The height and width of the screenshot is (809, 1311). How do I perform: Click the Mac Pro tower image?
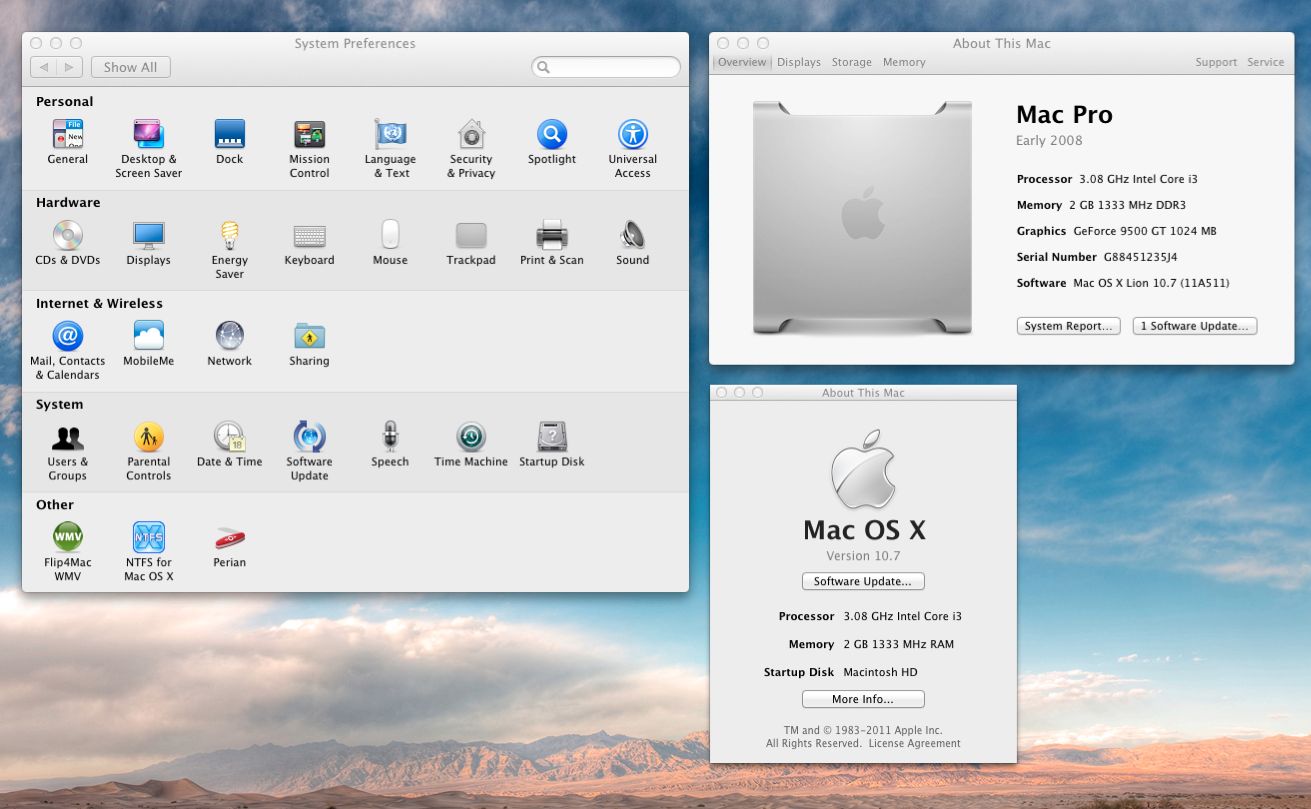click(862, 217)
